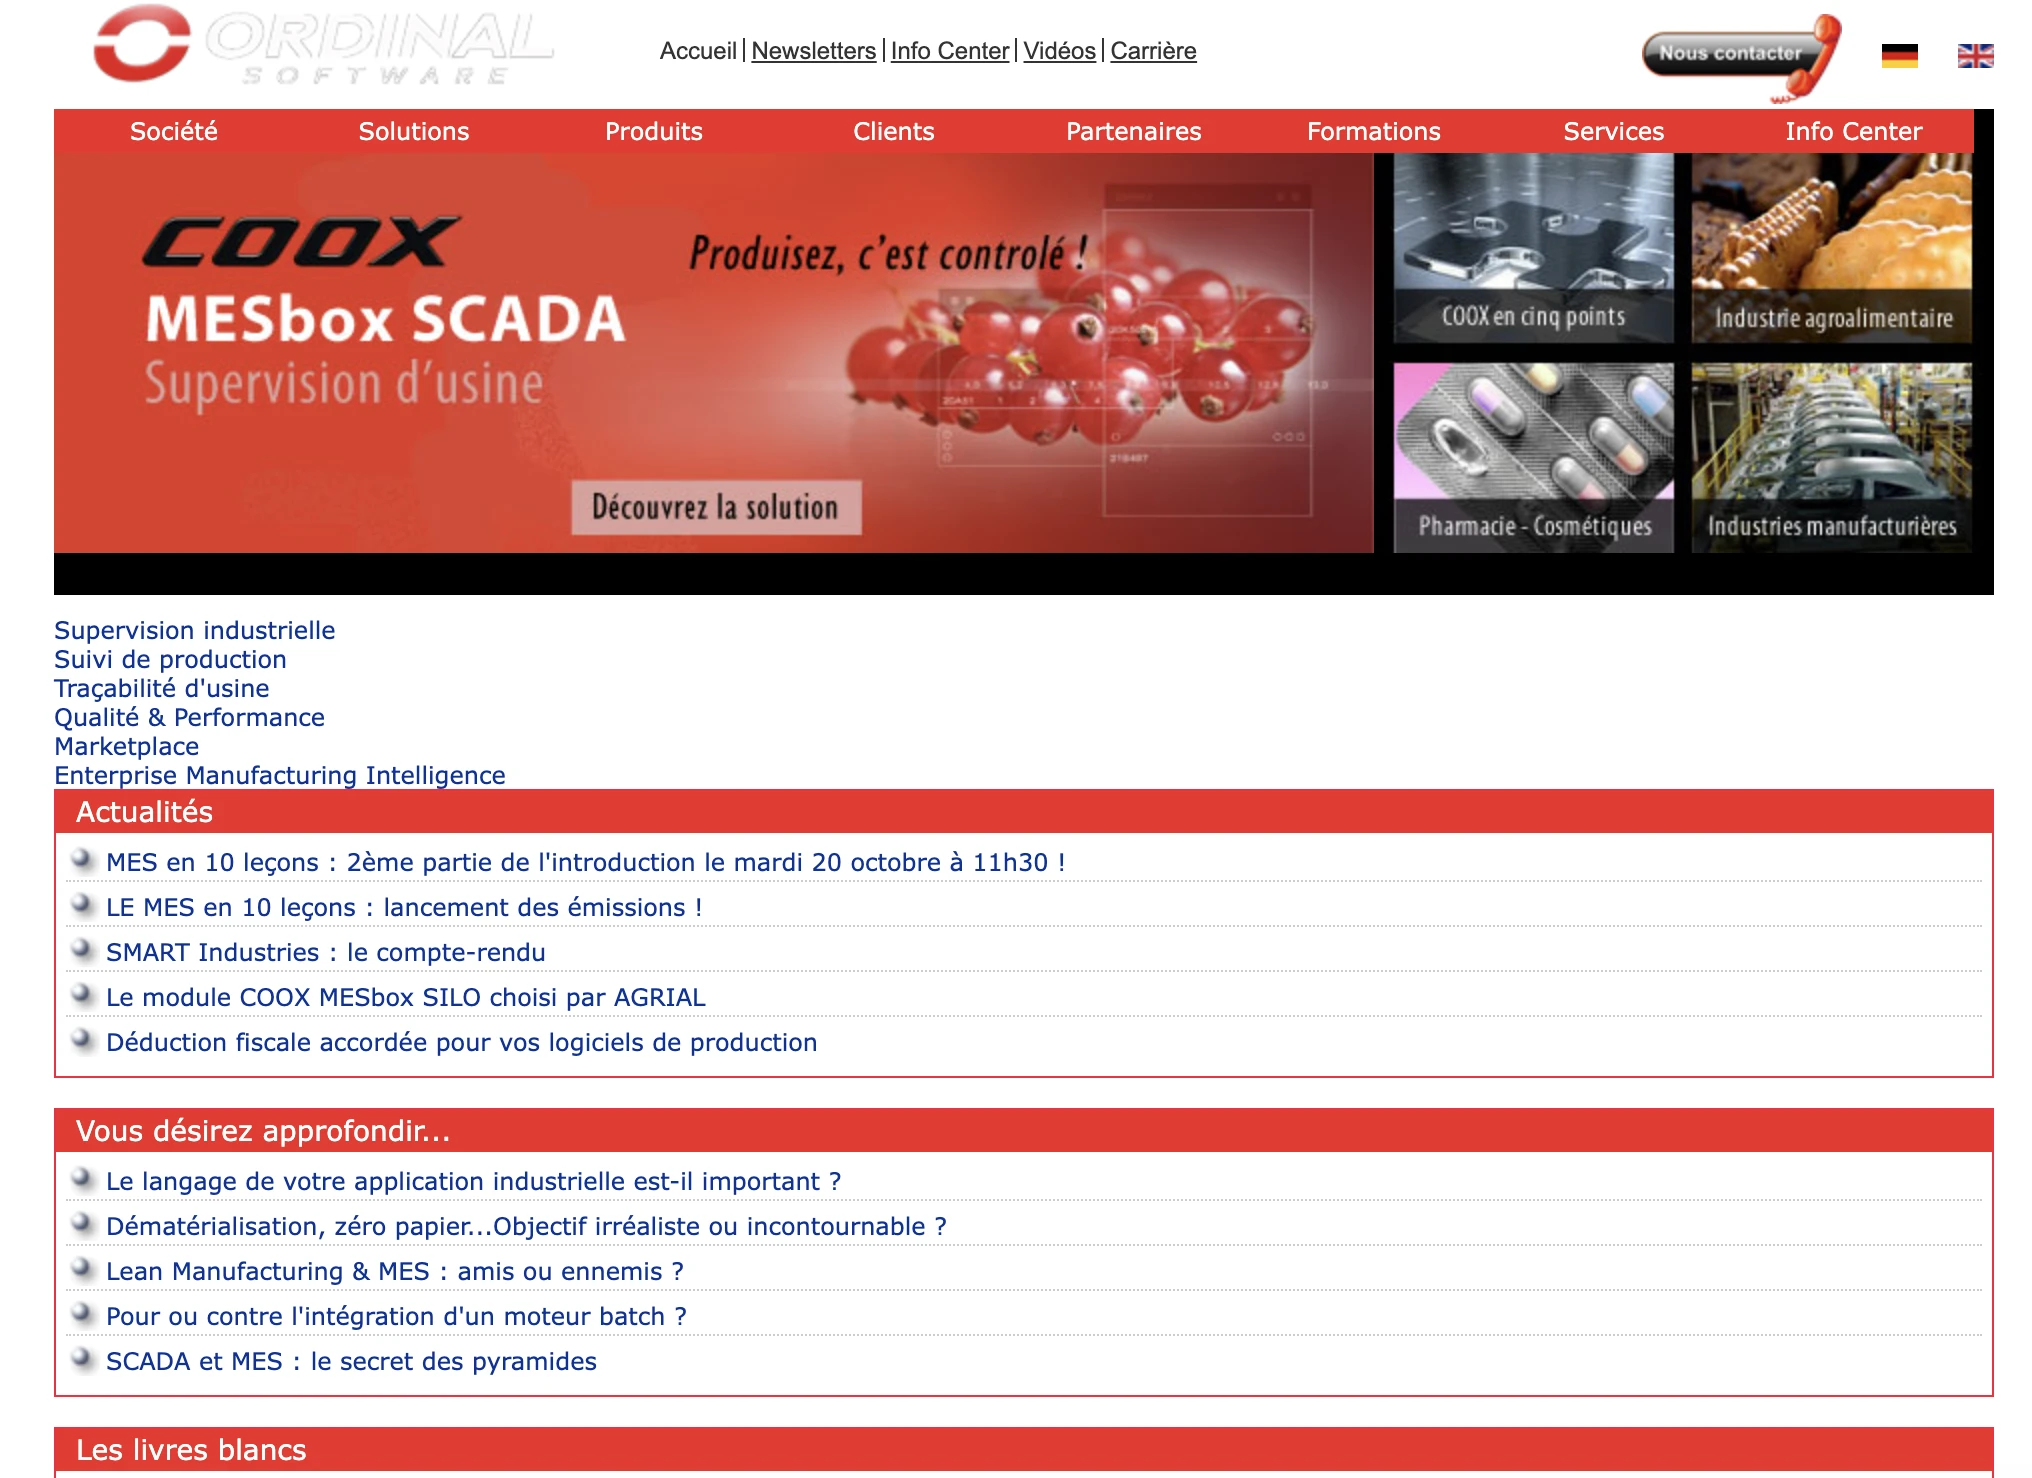Go to Supervision industrielle
2032x1478 pixels.
[195, 631]
